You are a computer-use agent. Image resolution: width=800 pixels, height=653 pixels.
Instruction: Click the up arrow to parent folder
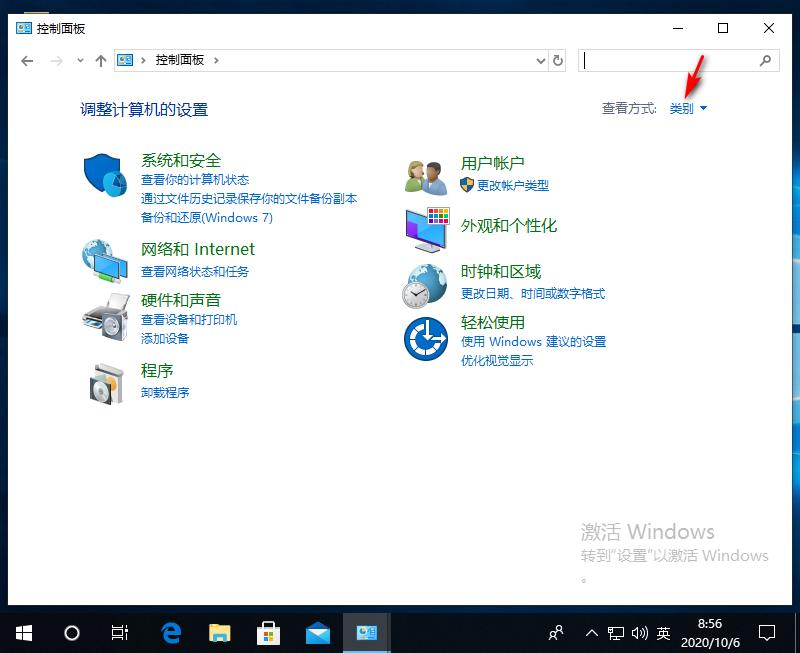coord(101,61)
